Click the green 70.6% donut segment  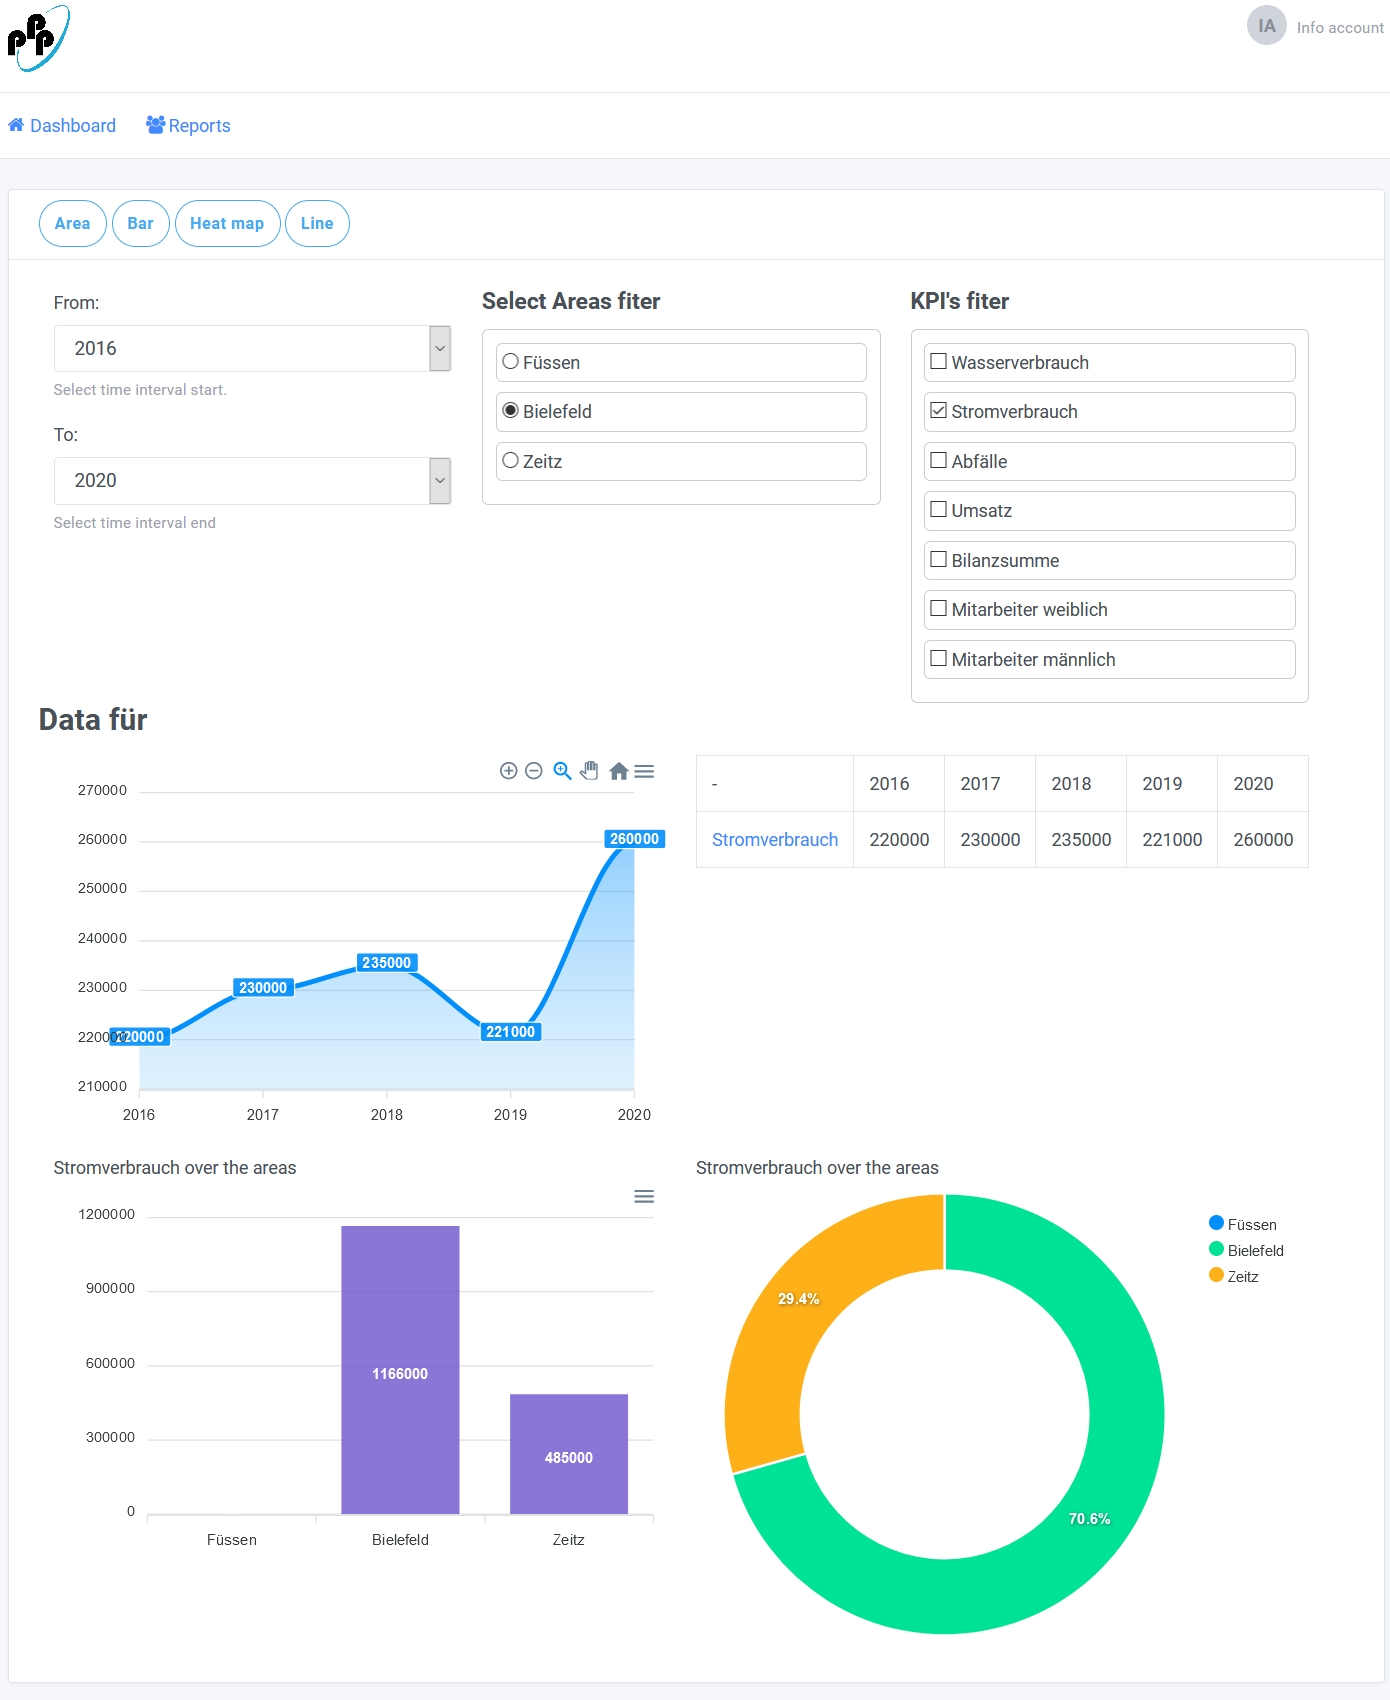point(1090,1519)
